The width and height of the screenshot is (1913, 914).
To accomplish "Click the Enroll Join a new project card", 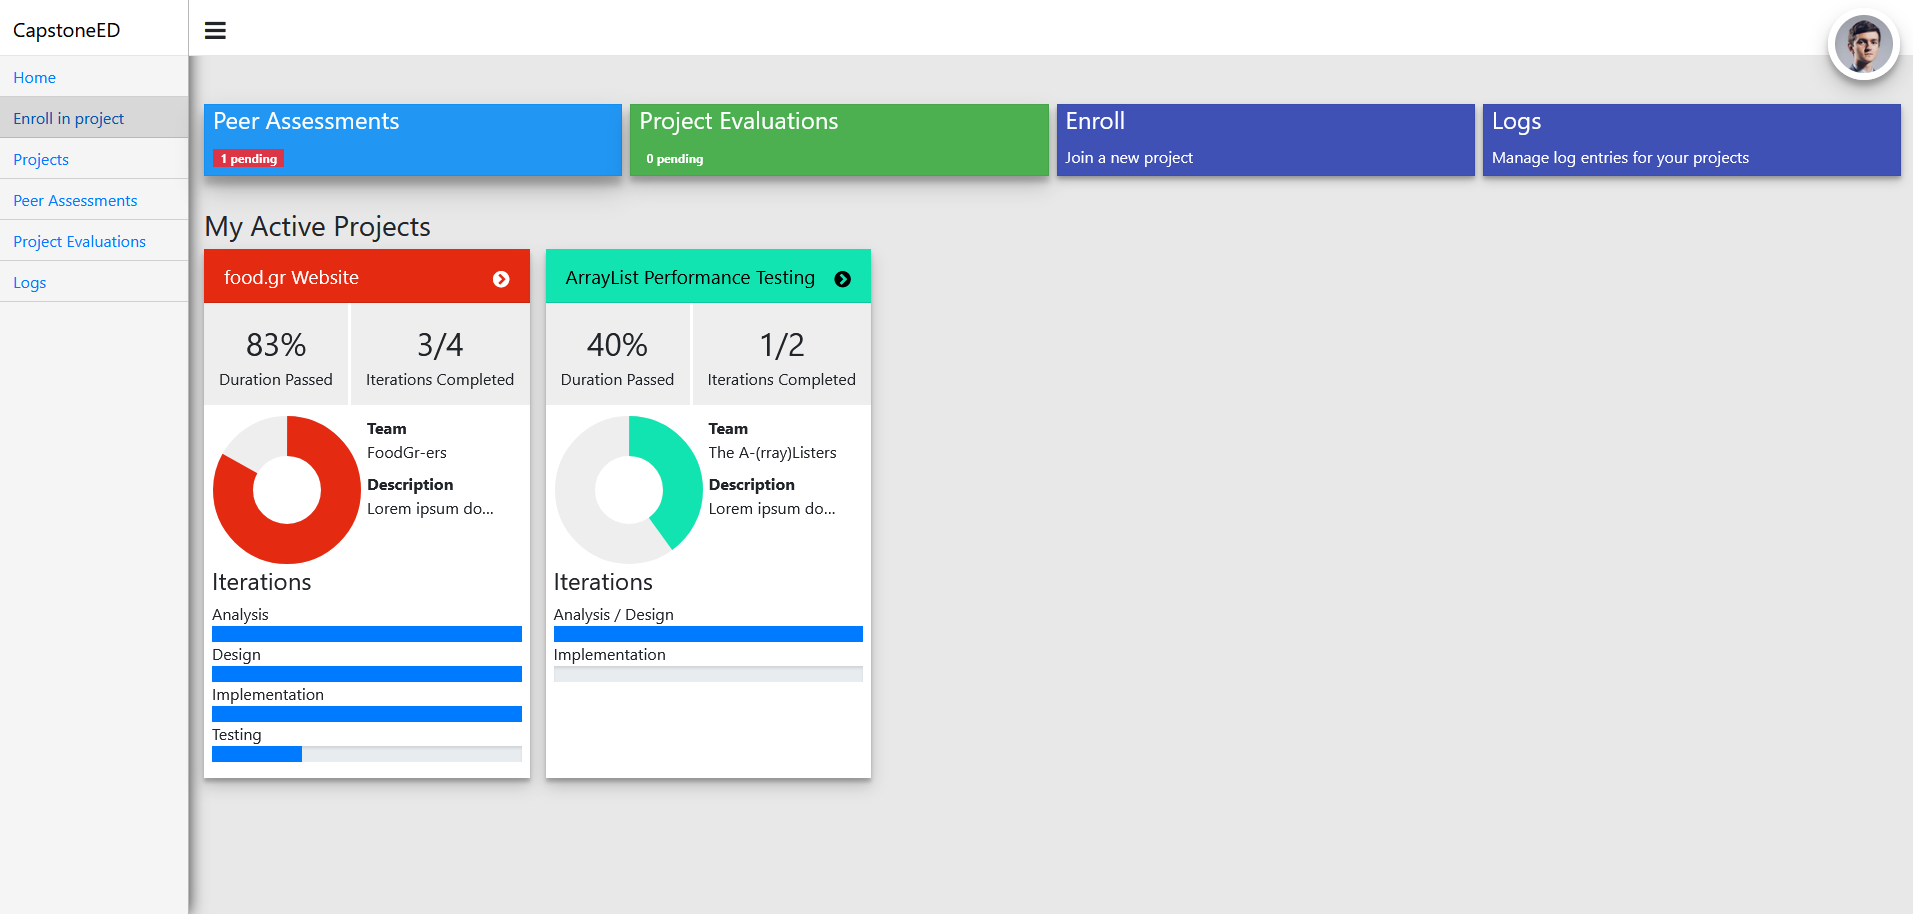I will tap(1265, 139).
